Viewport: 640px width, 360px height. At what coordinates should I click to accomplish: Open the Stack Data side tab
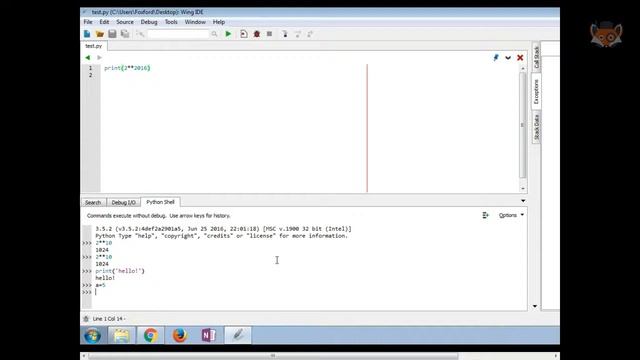[x=536, y=127]
